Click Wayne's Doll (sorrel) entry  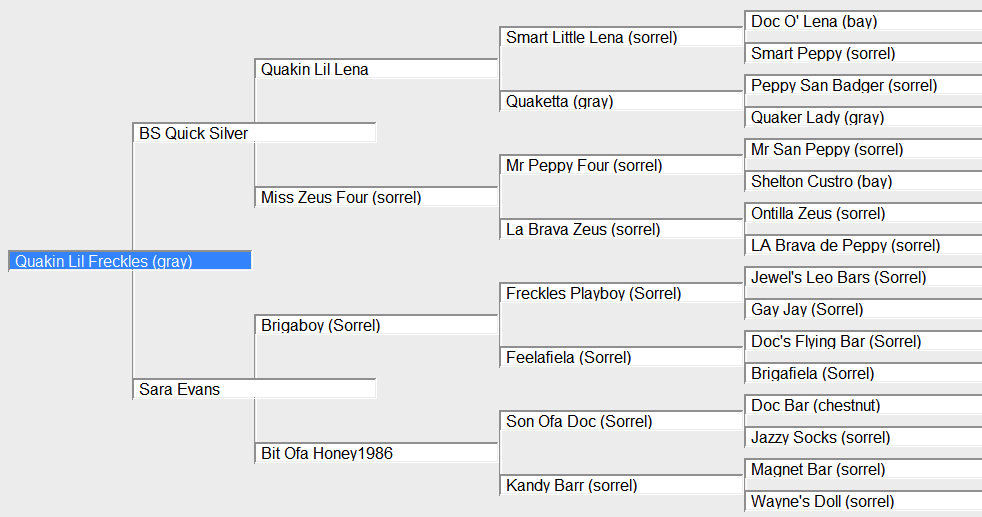(x=863, y=501)
